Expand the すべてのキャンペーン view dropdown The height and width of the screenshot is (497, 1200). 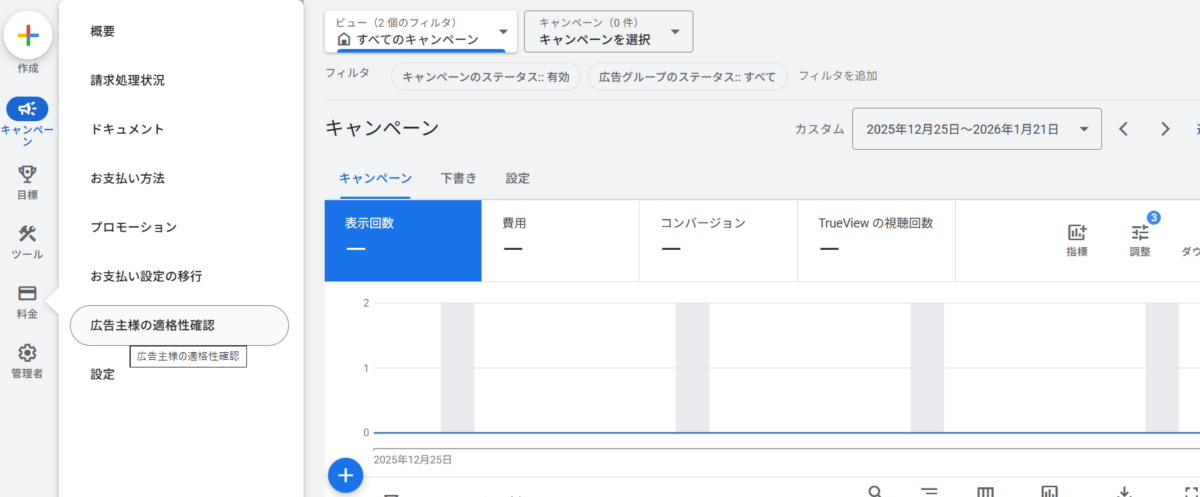pos(420,31)
